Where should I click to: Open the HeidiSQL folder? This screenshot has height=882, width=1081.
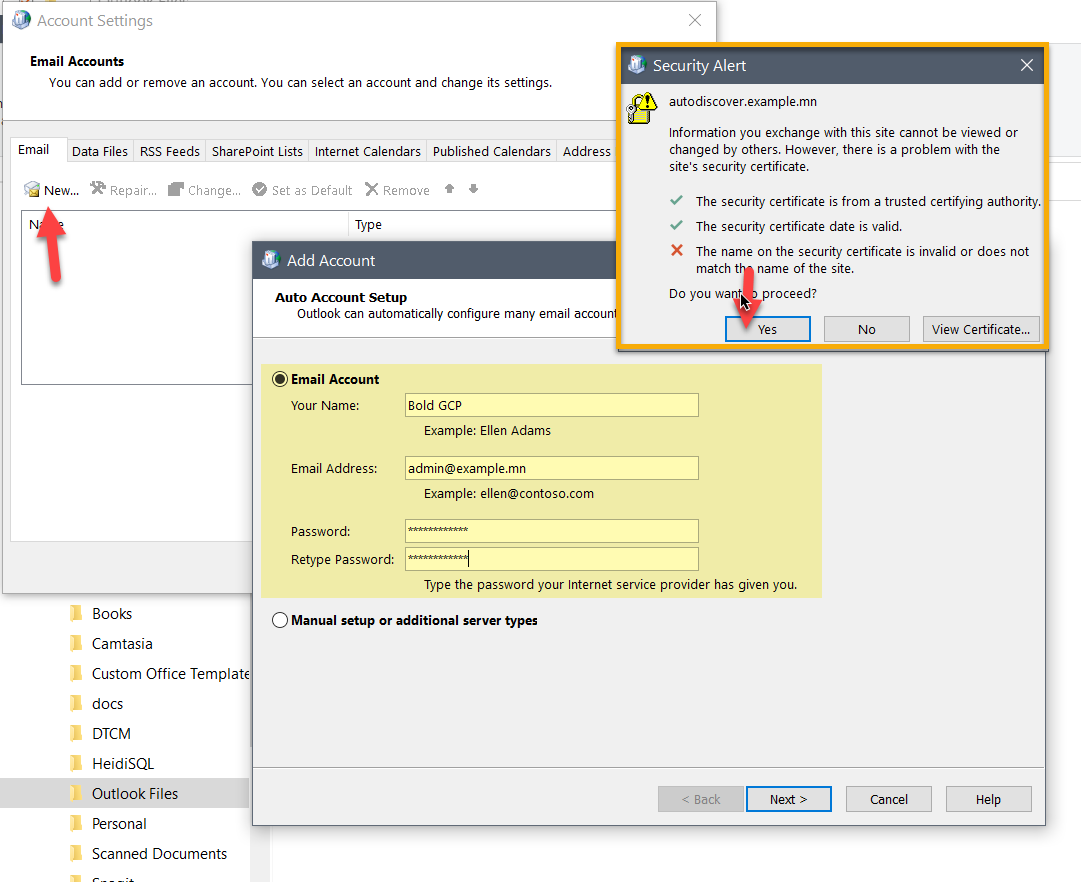point(123,764)
